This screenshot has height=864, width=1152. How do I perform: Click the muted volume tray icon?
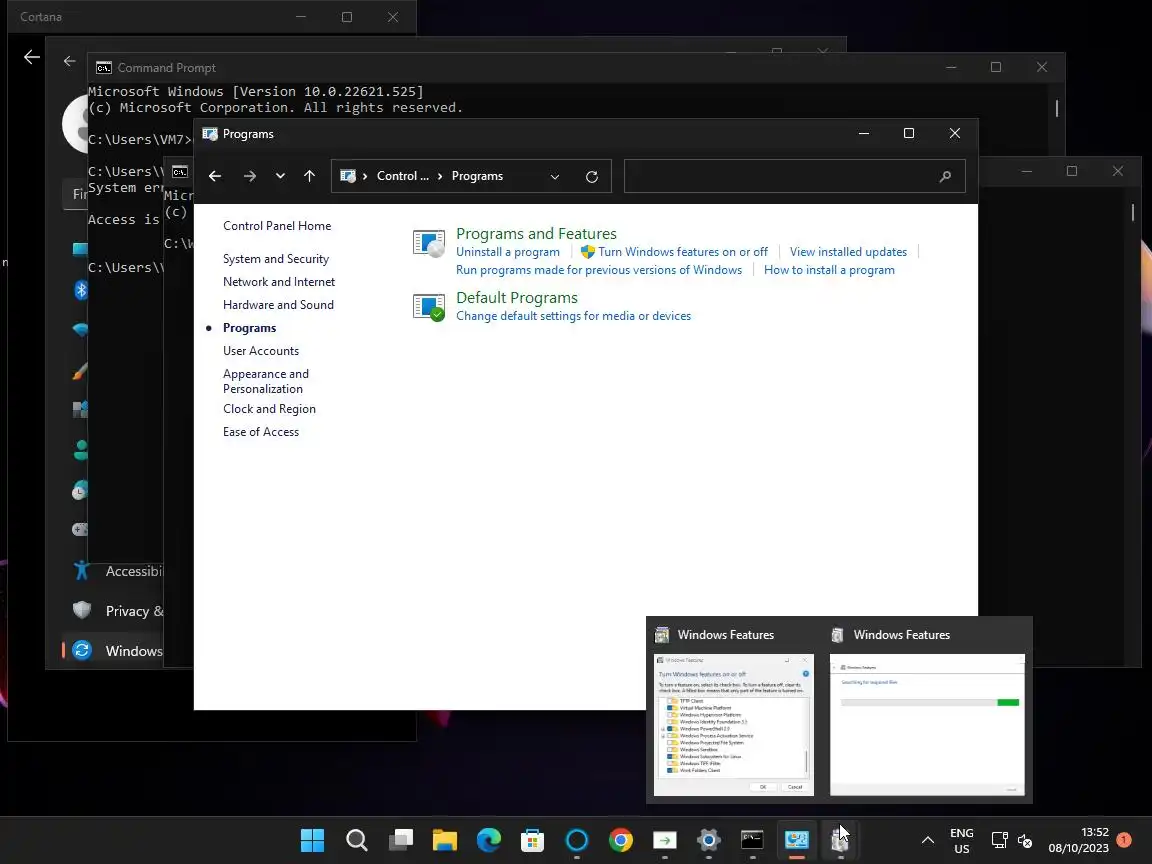coord(1025,840)
